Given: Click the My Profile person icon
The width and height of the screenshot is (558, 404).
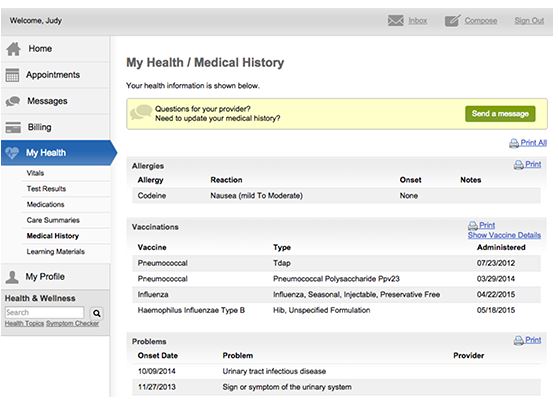Looking at the screenshot, I should tap(12, 277).
